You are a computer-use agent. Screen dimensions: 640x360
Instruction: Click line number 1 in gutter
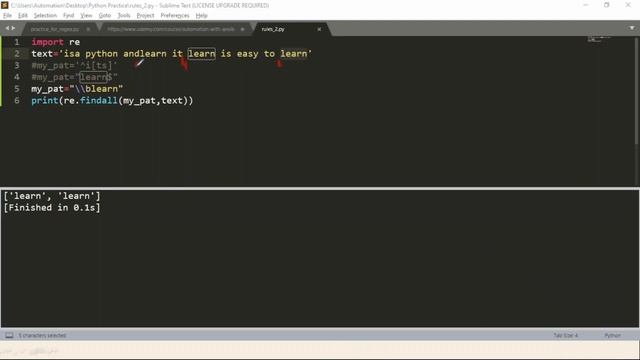click(x=17, y=42)
